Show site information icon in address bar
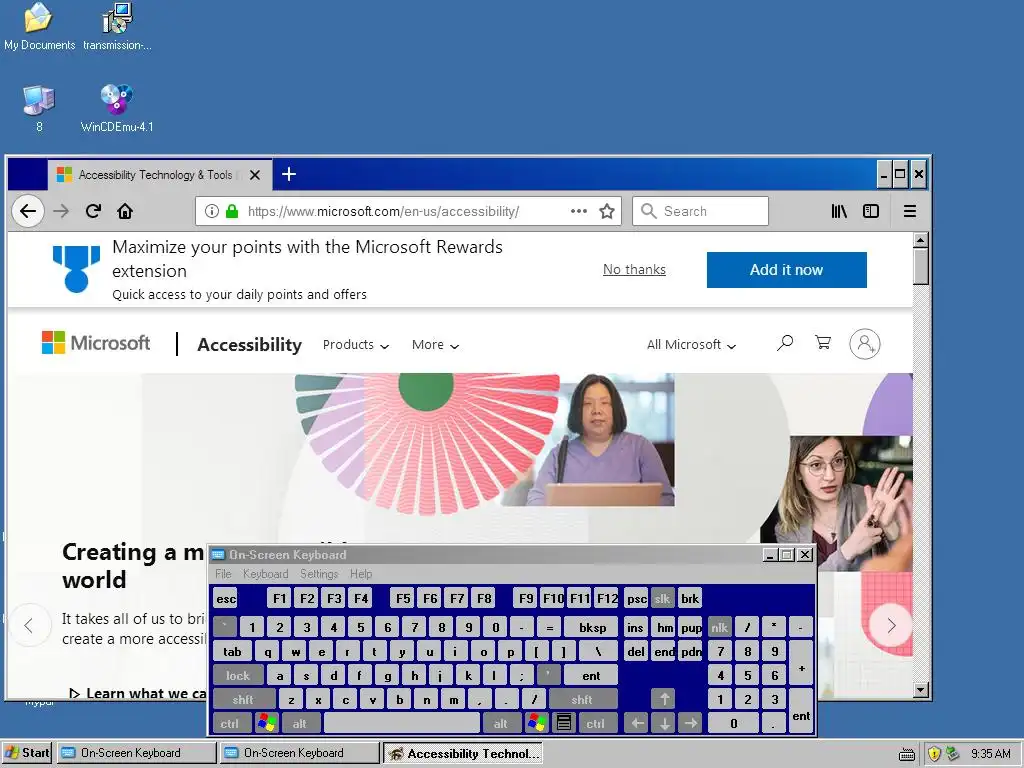 click(212, 211)
